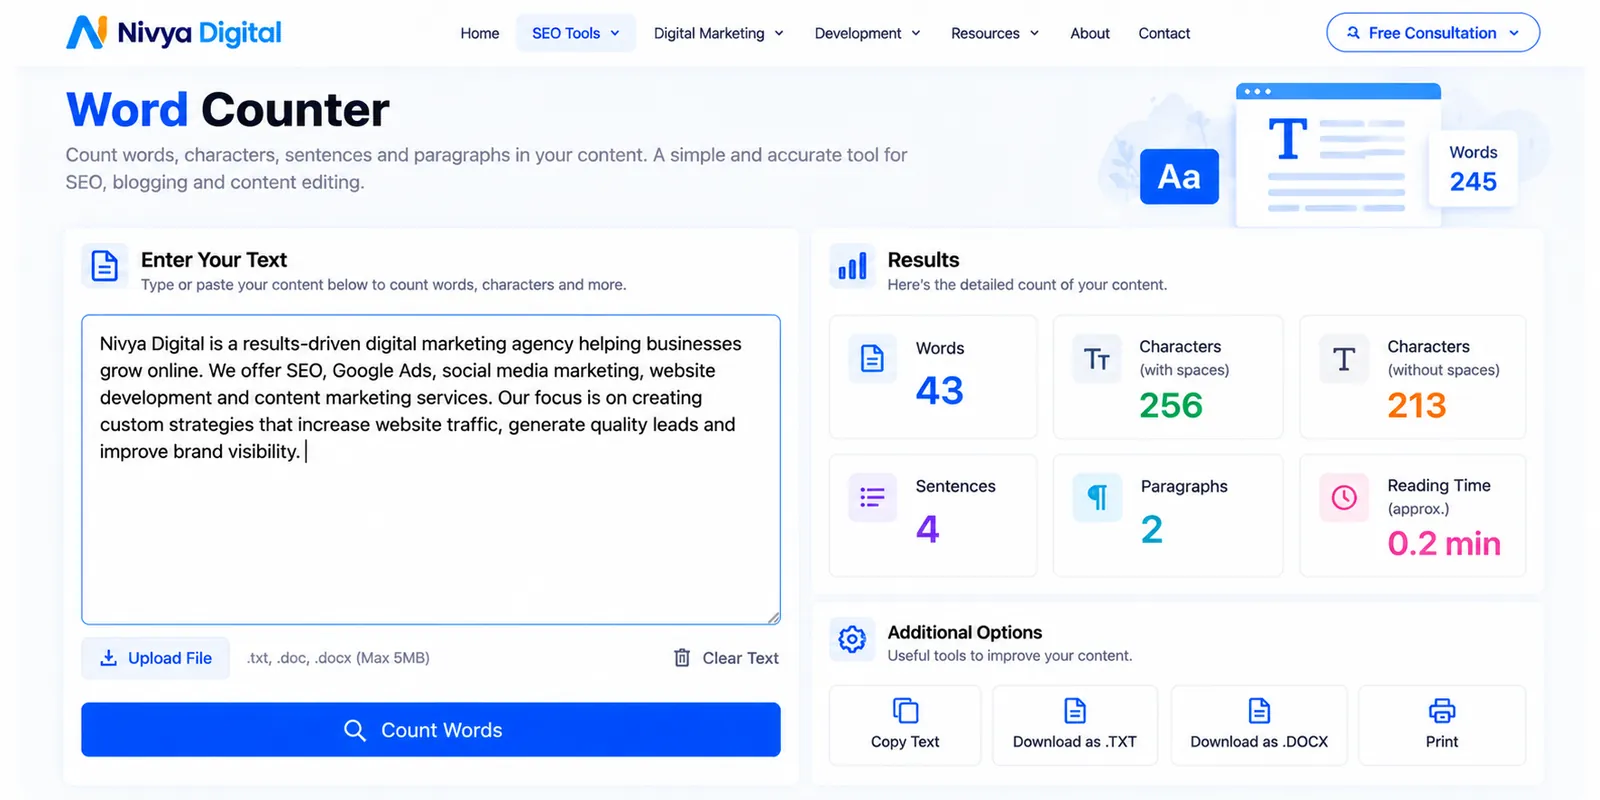Open the Free Consultation dropdown
Viewport: 1600px width, 800px height.
click(x=1433, y=33)
